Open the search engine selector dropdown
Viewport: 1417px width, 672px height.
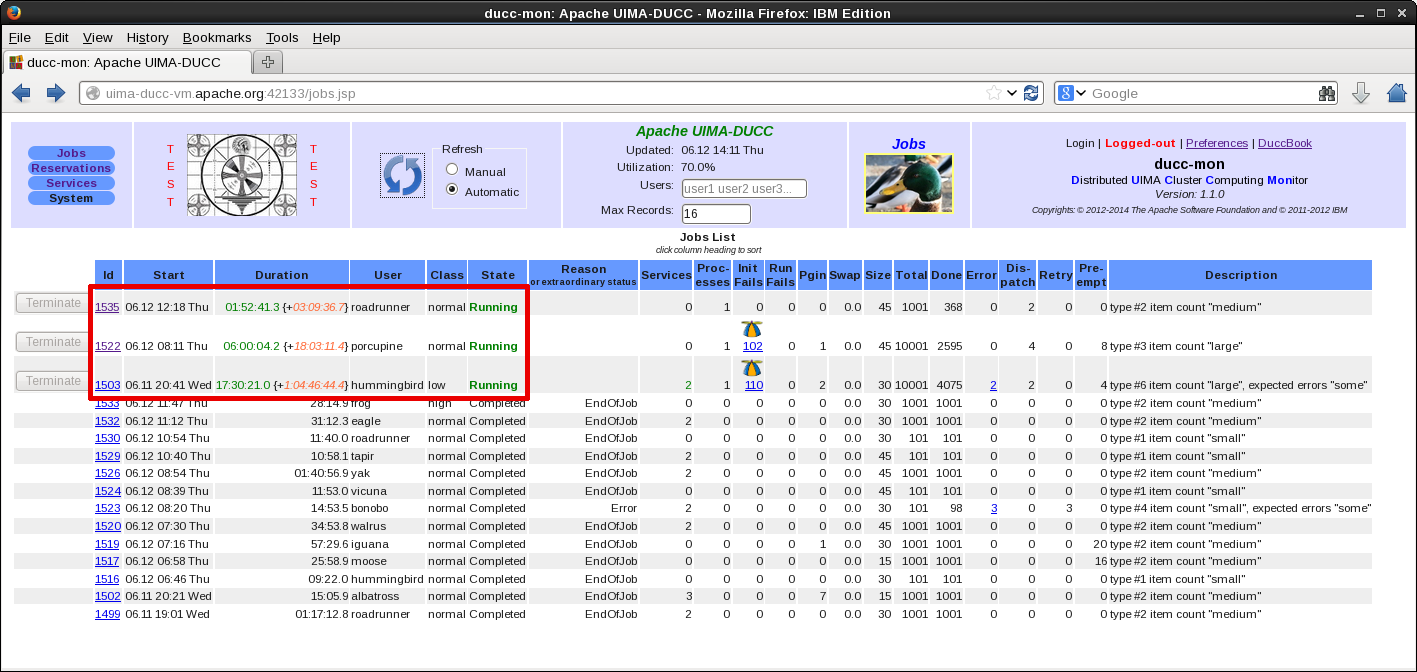(1072, 93)
